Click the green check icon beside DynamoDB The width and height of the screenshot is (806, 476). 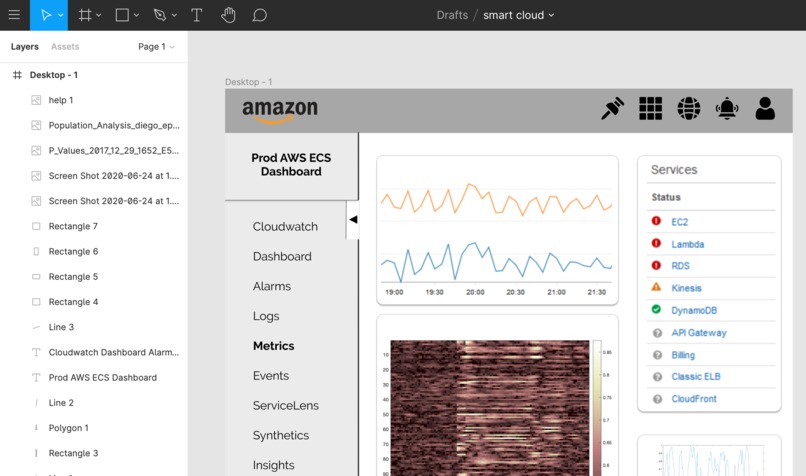656,309
